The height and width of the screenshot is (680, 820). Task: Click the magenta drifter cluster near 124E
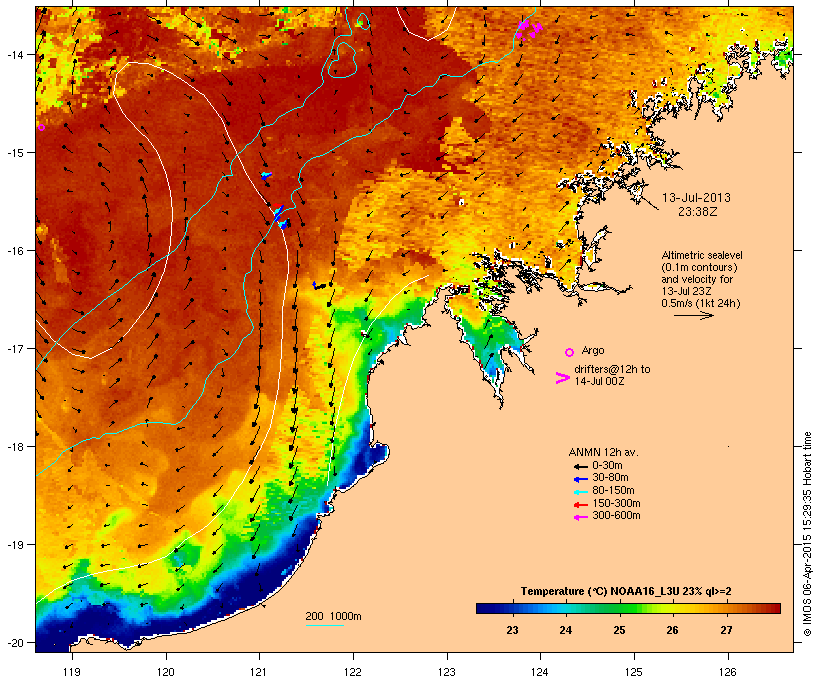coord(529,28)
